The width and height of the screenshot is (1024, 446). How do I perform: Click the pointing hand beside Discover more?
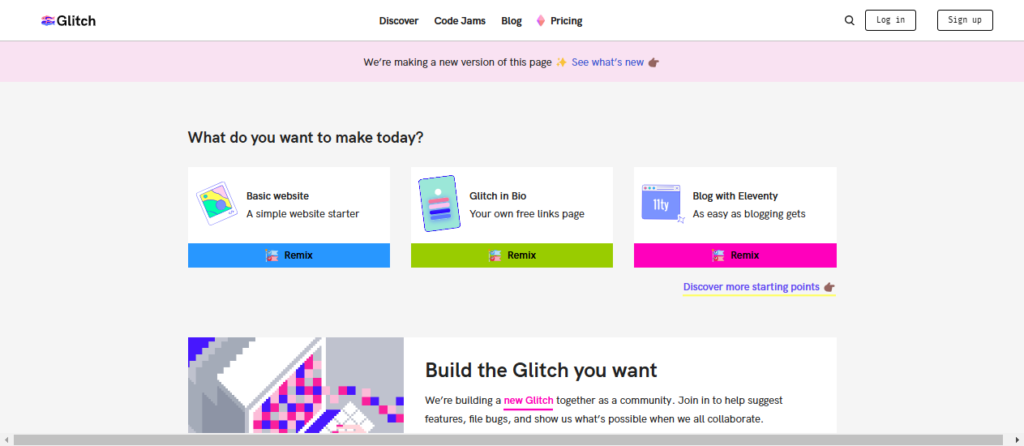pyautogui.click(x=829, y=287)
